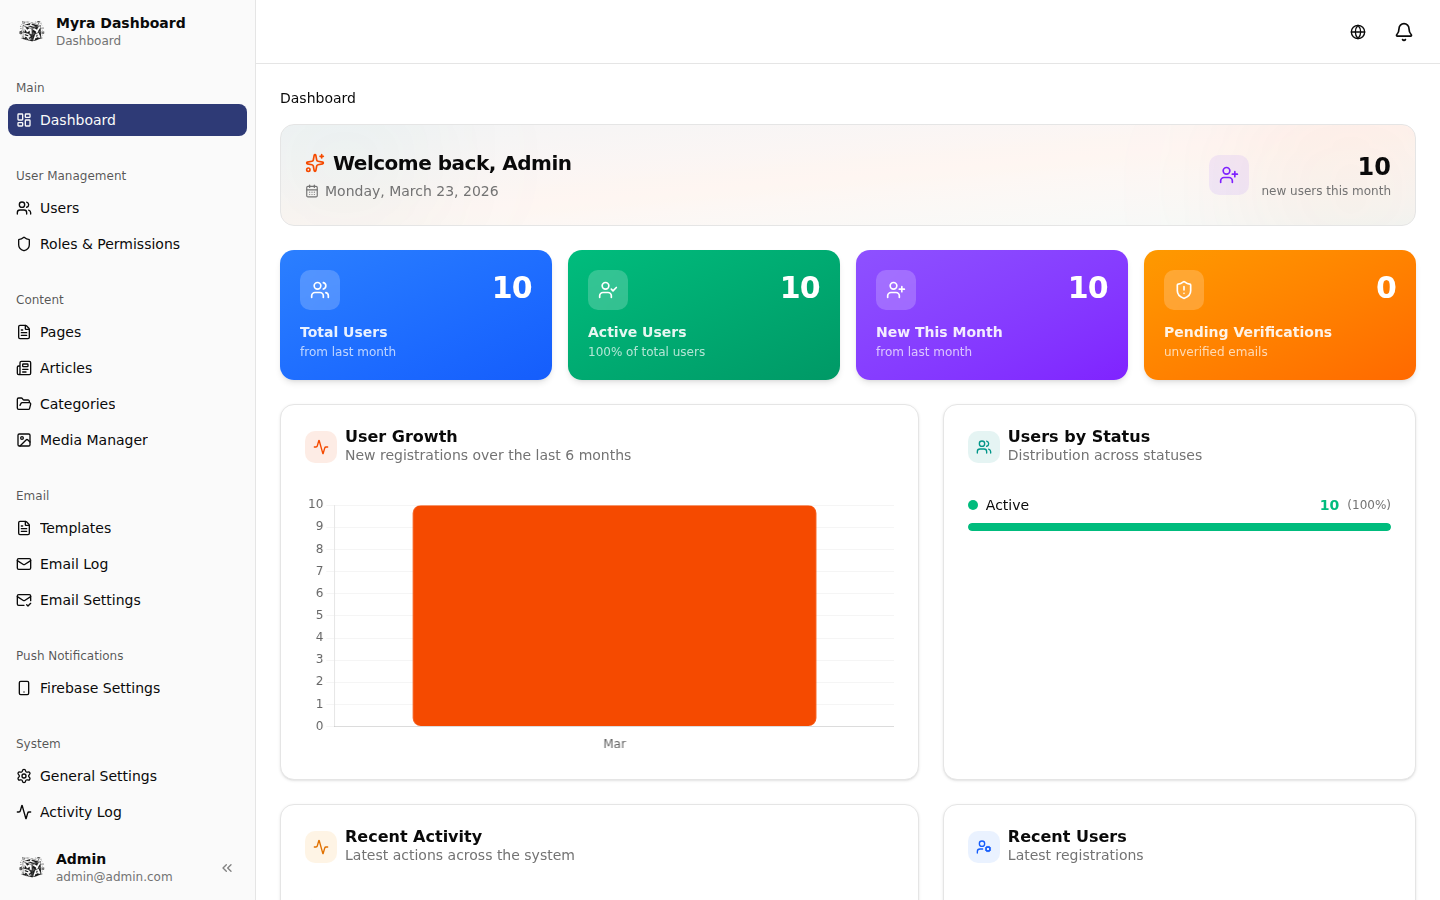Collapse the sidebar with double chevron
The width and height of the screenshot is (1440, 900).
point(227,868)
